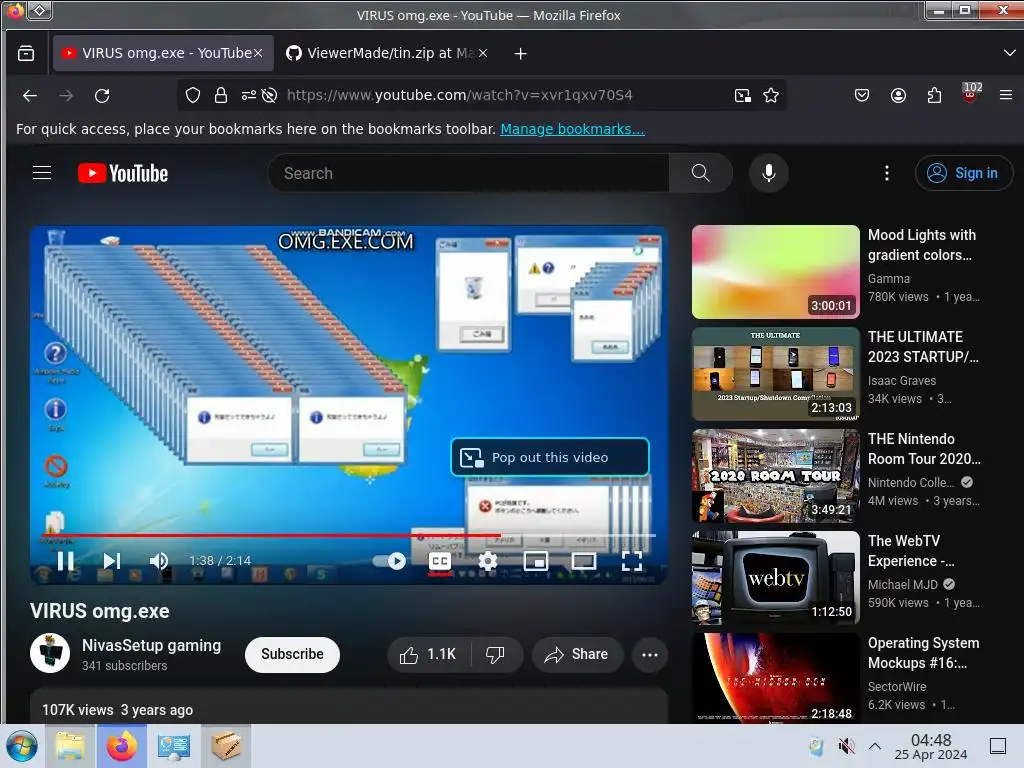This screenshot has width=1024, height=768.
Task: Mute the video player volume
Action: coord(159,561)
